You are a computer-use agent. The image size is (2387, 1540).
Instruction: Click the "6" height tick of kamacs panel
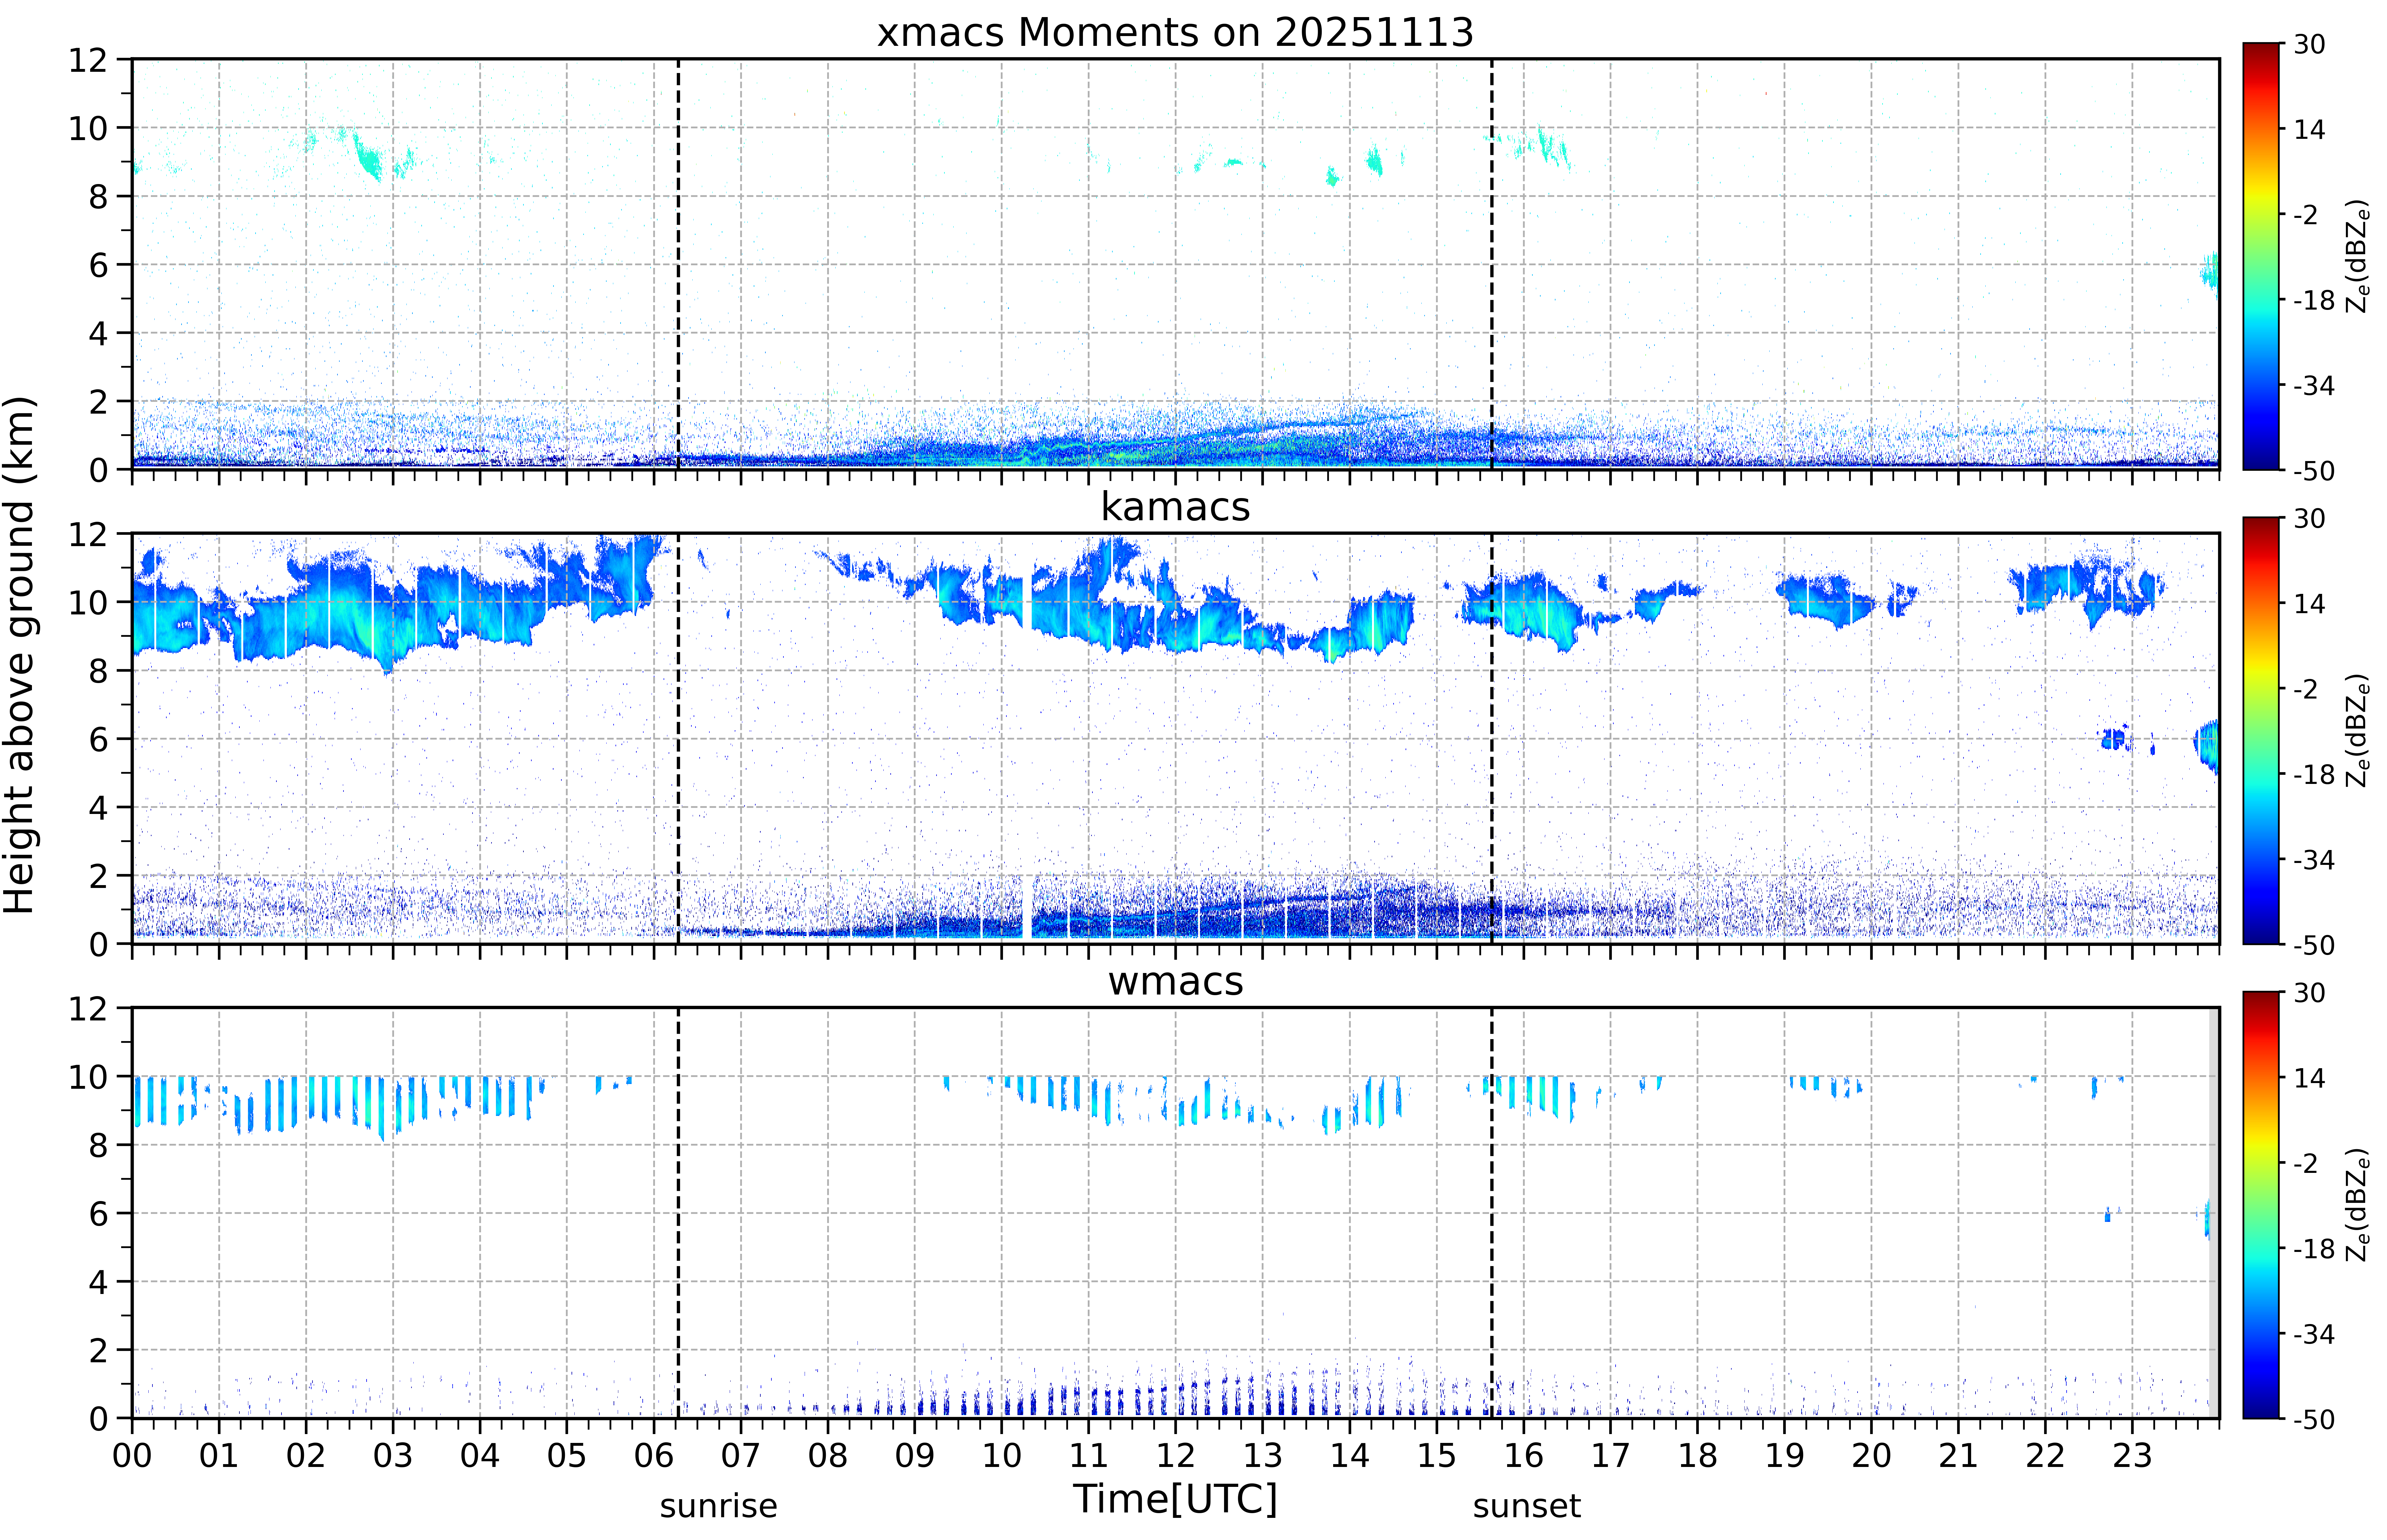(98, 739)
